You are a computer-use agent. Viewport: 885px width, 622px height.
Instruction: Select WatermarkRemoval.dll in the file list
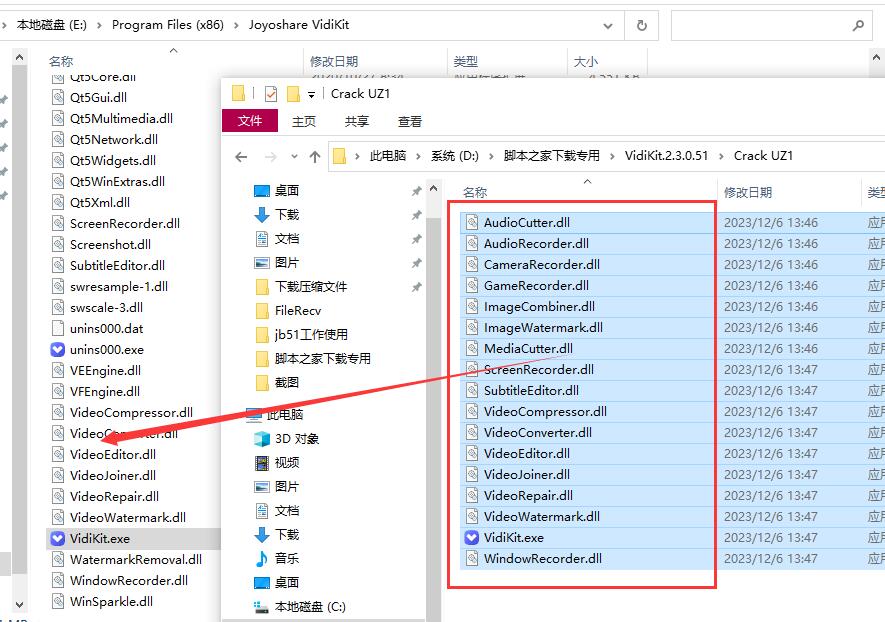tap(135, 559)
